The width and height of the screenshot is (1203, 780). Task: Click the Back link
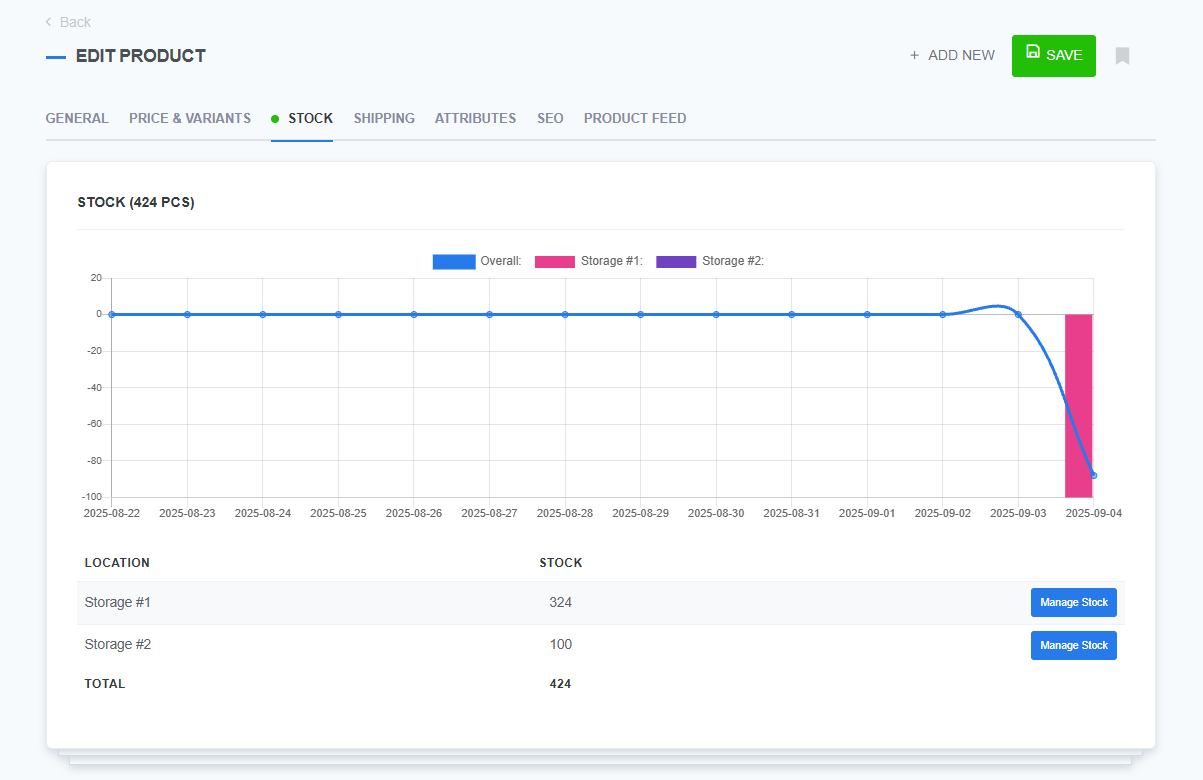pyautogui.click(x=75, y=22)
